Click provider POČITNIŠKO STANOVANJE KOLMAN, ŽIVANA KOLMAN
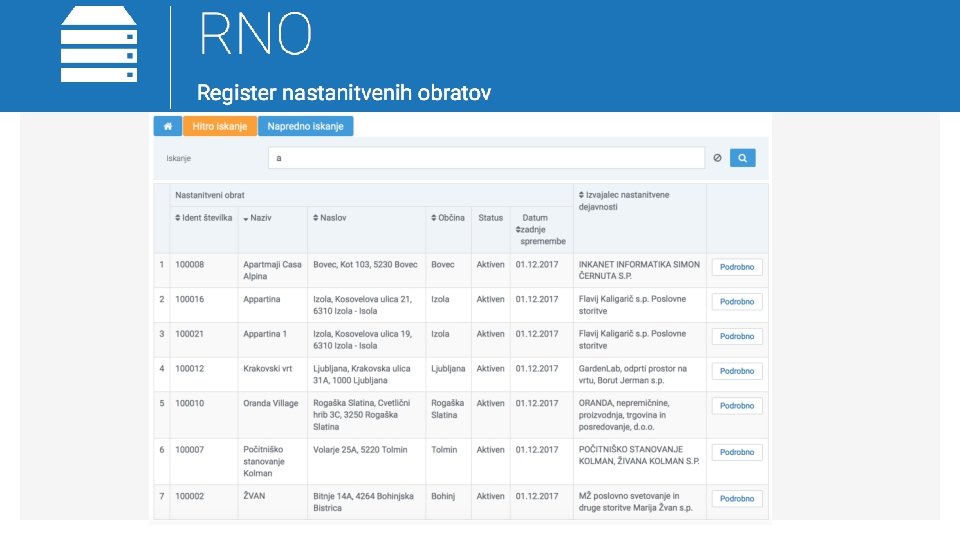960x540 pixels. click(x=639, y=456)
